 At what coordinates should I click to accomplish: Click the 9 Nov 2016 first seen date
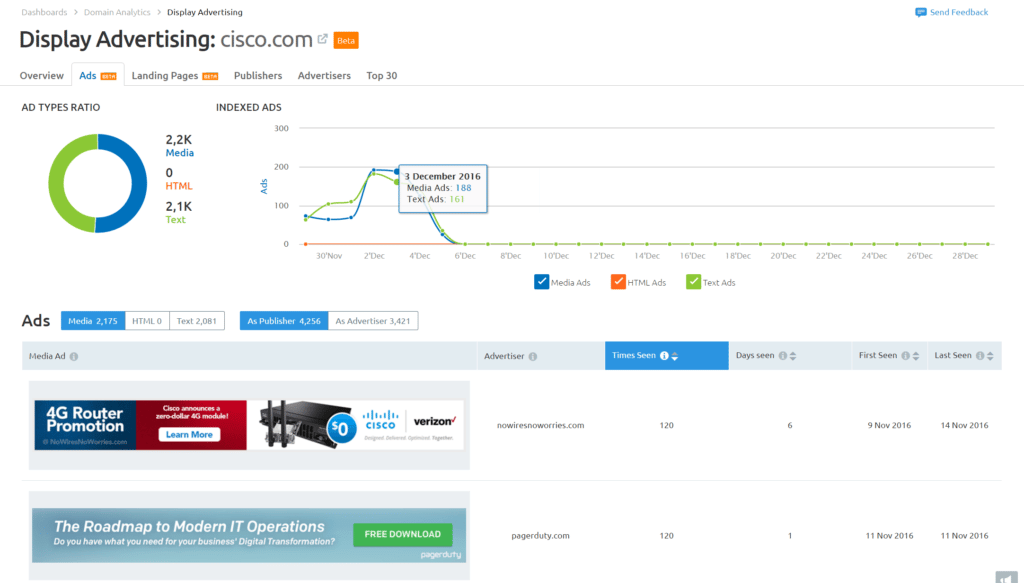pos(889,425)
